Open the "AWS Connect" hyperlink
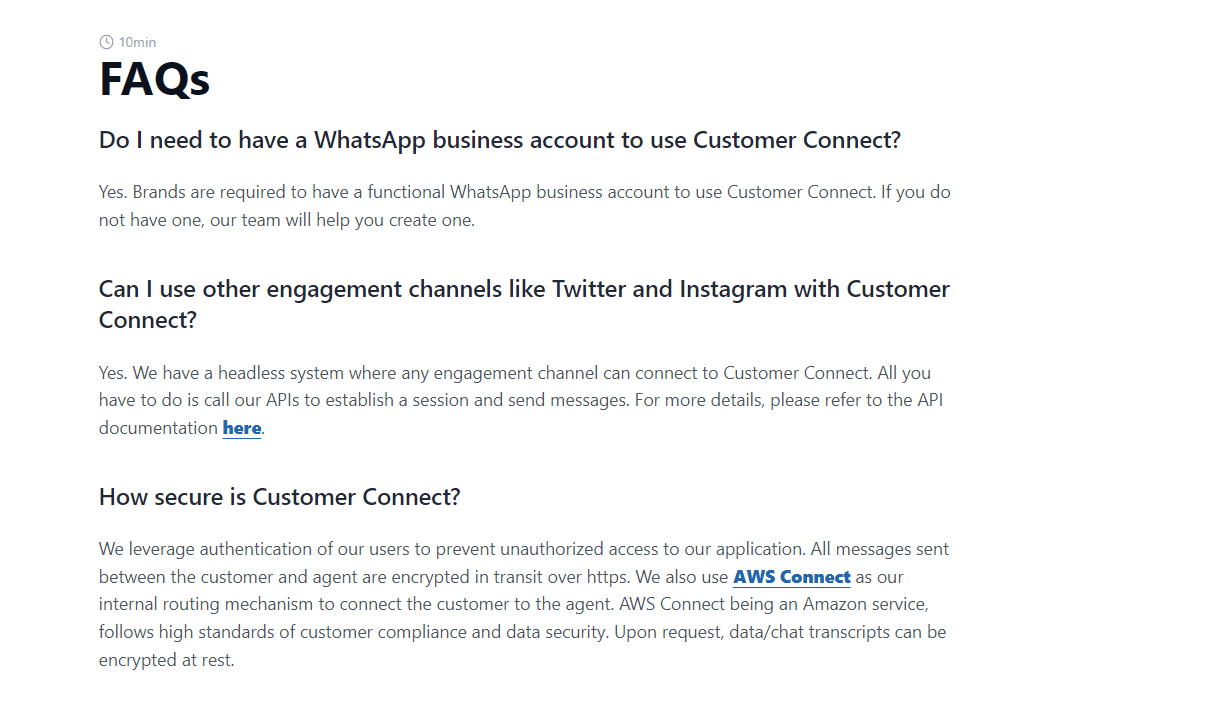1207x709 pixels. (791, 577)
